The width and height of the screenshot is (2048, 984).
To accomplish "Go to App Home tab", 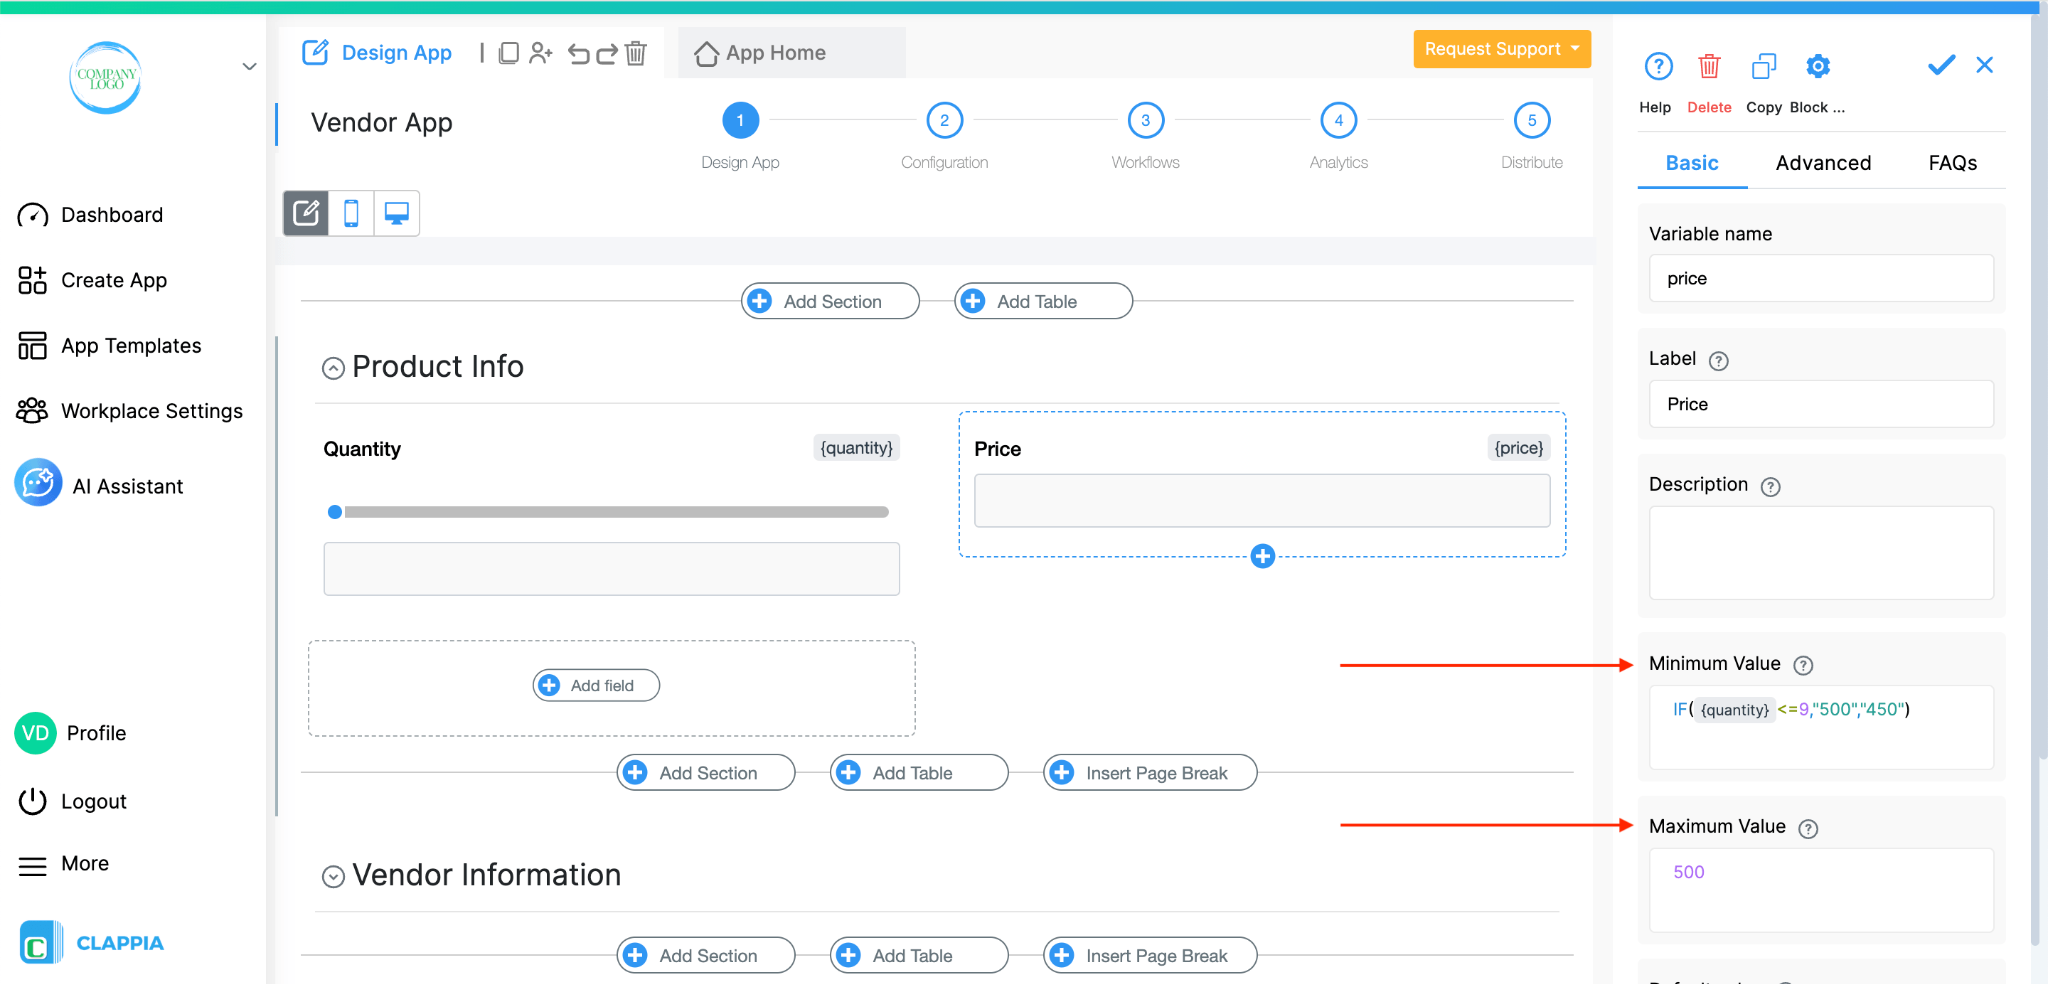I will (x=791, y=53).
